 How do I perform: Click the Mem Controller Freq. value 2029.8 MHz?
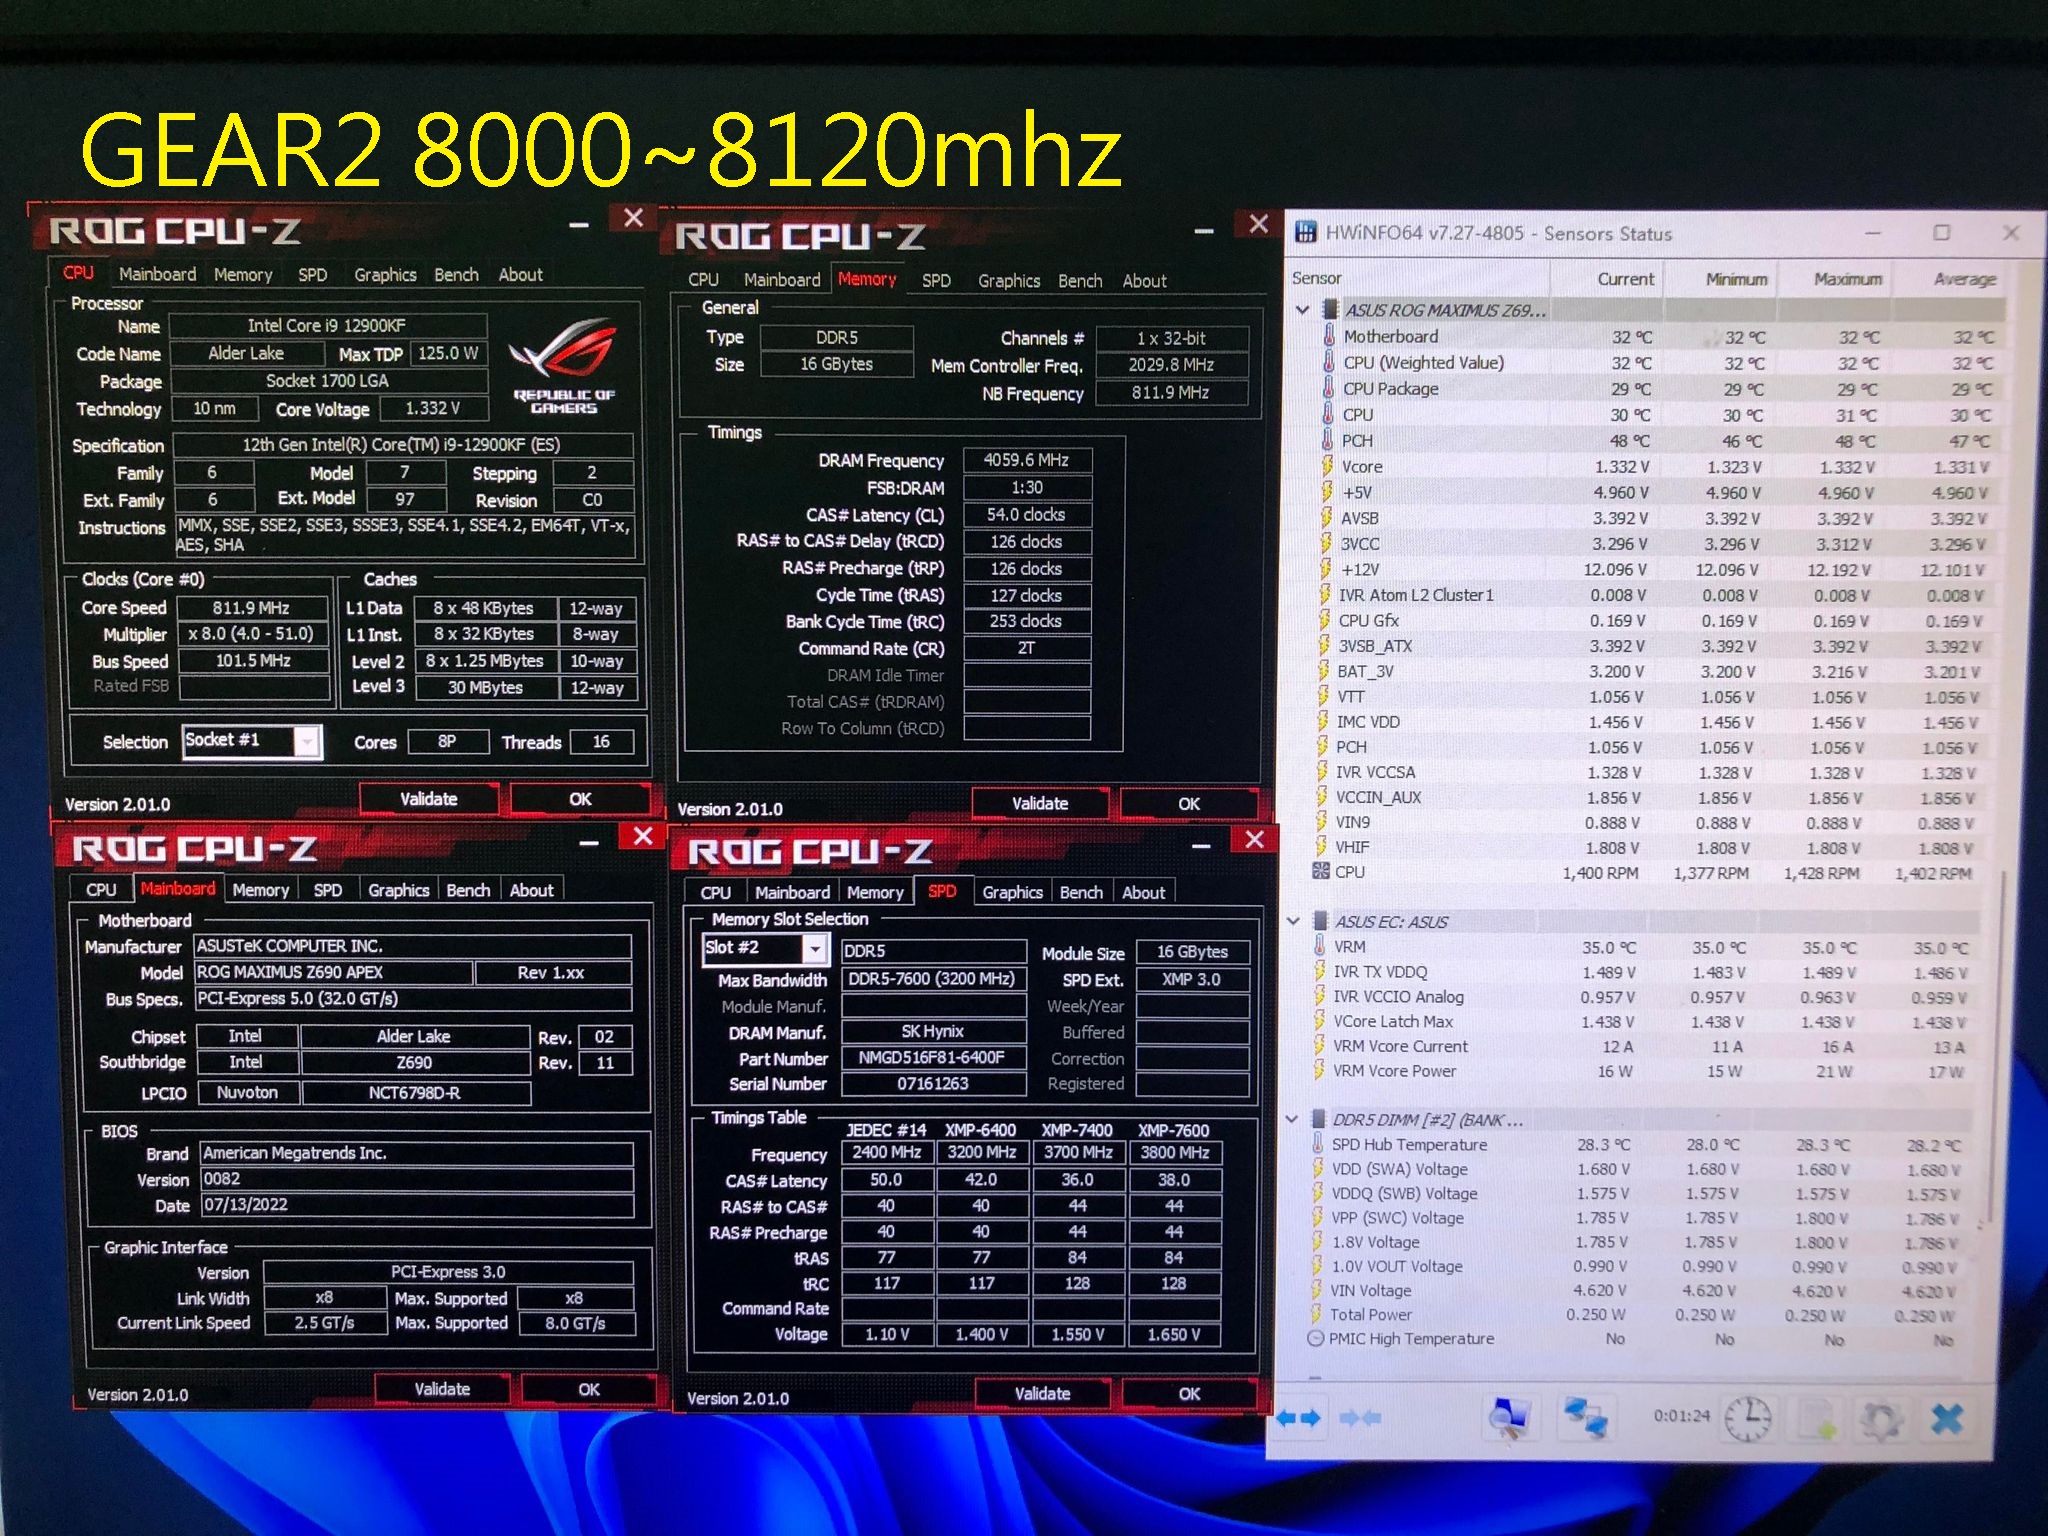coord(1172,365)
